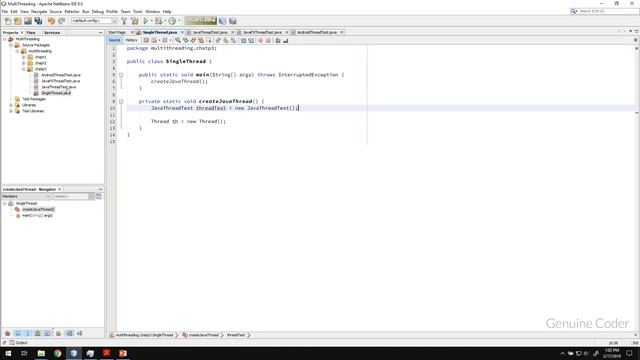Open the Windows Start menu

(8, 353)
